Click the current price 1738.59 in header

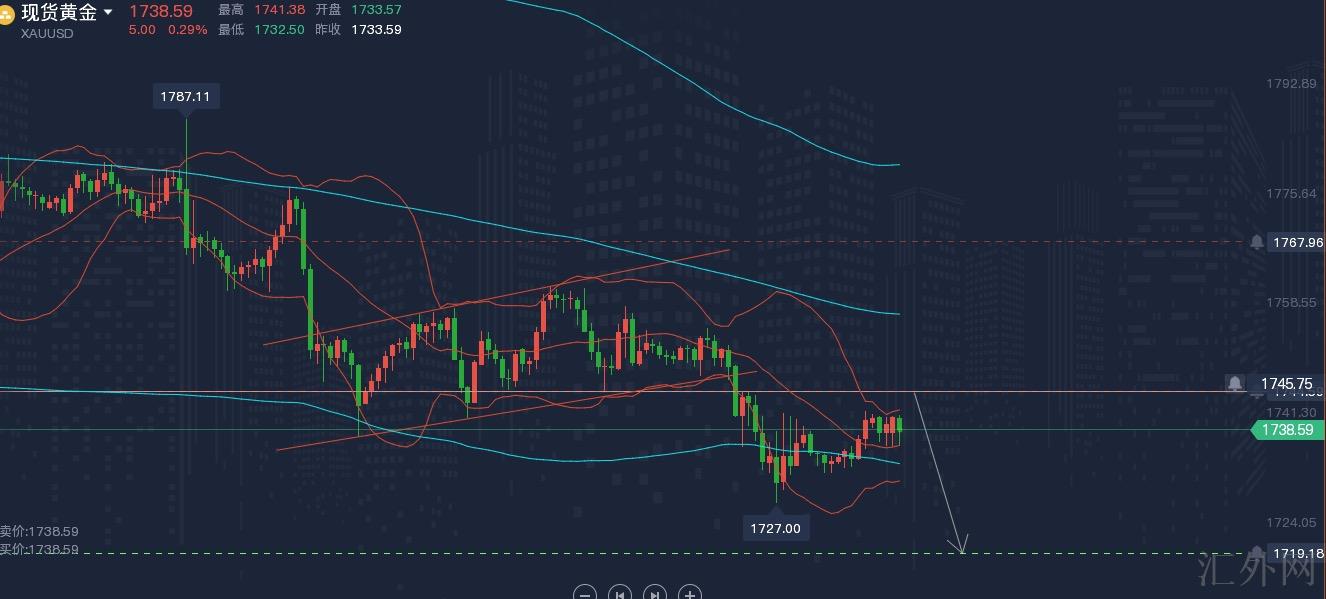pos(161,10)
